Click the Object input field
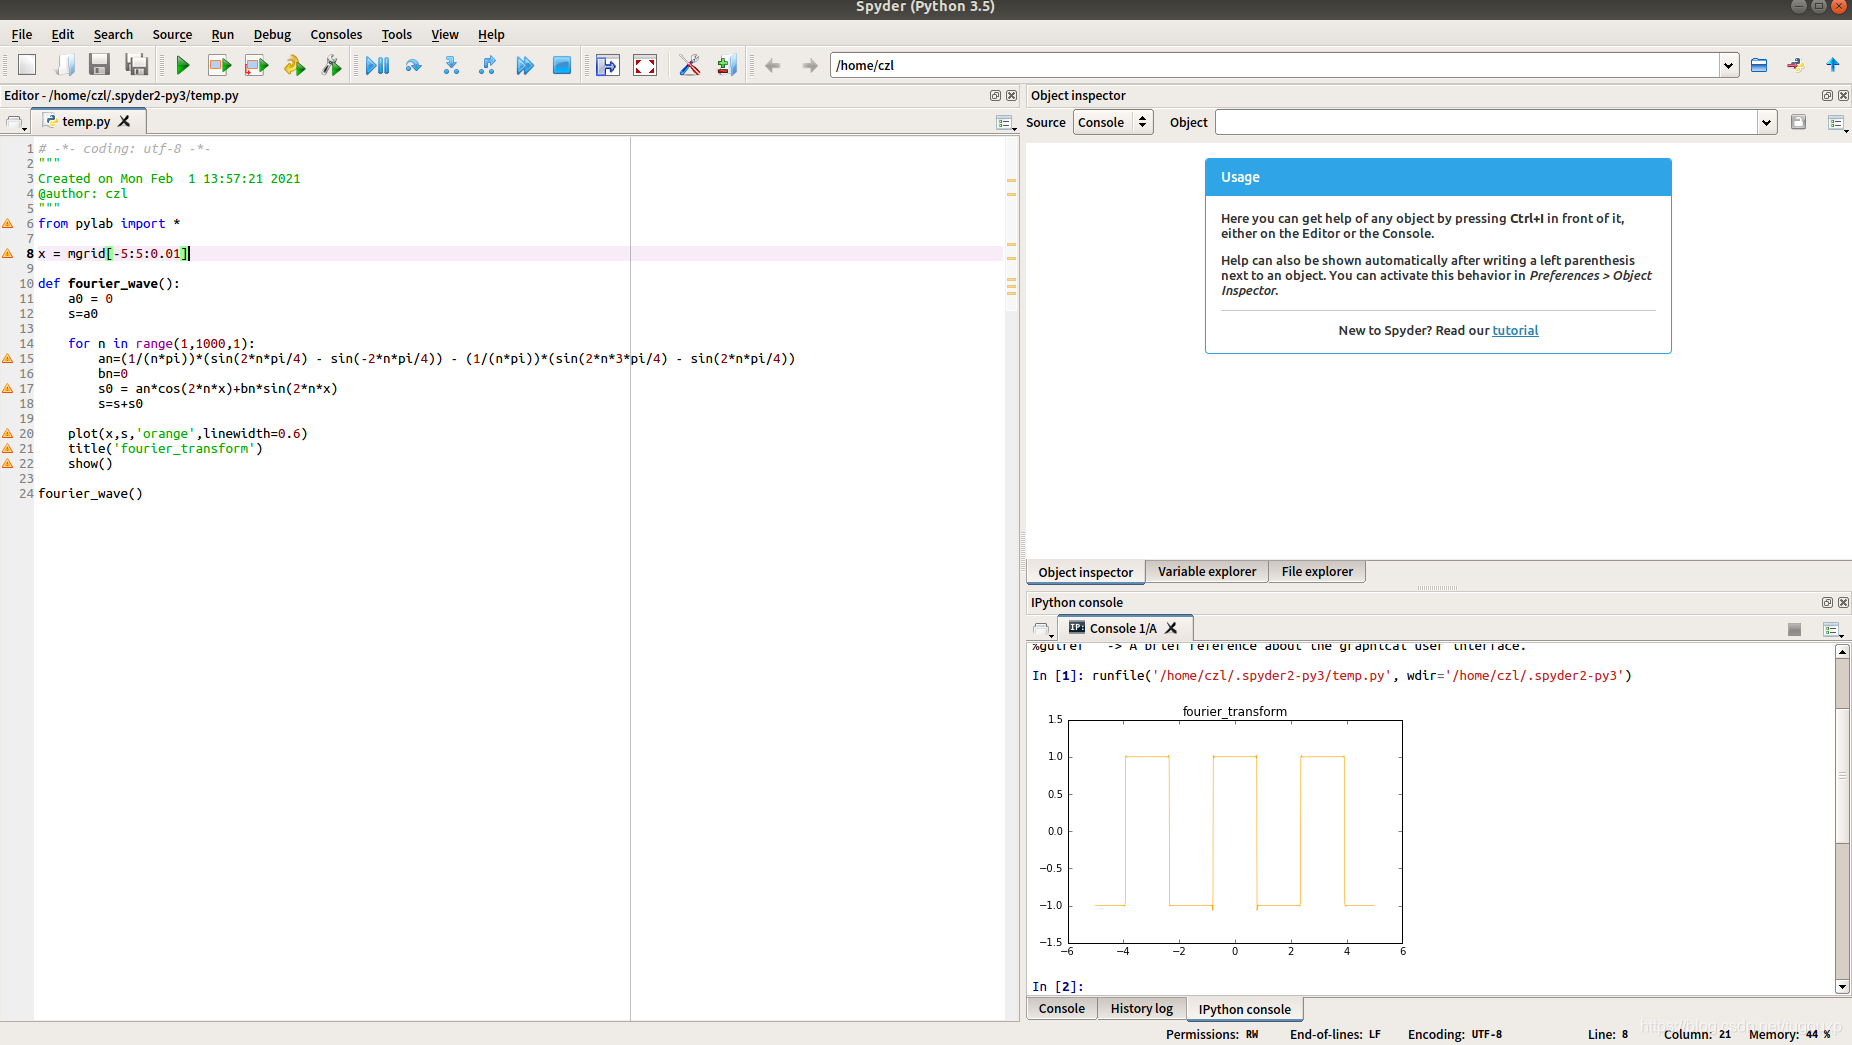Screen dimensions: 1852x1045 (x=1487, y=122)
